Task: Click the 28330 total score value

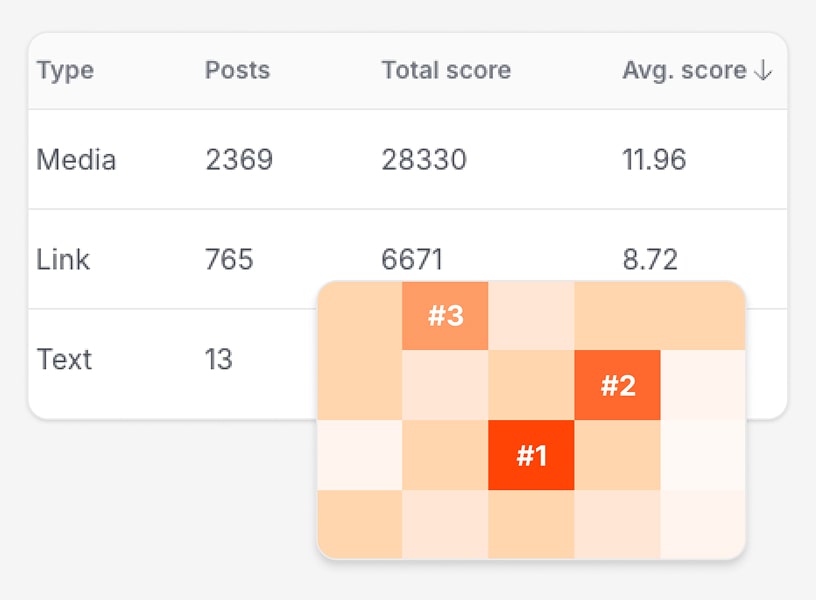Action: 424,160
